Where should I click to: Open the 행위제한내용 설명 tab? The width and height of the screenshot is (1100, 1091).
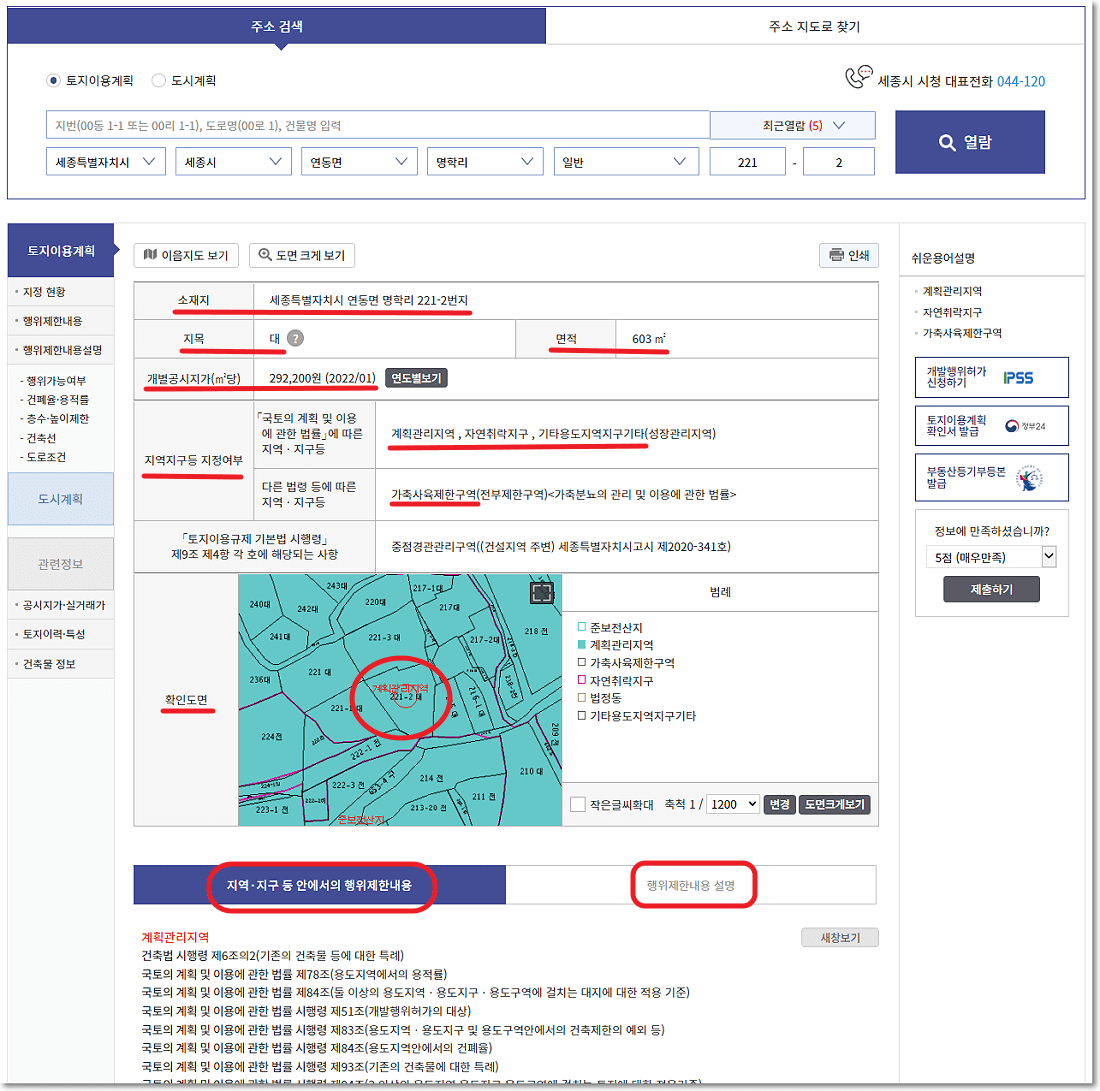694,884
